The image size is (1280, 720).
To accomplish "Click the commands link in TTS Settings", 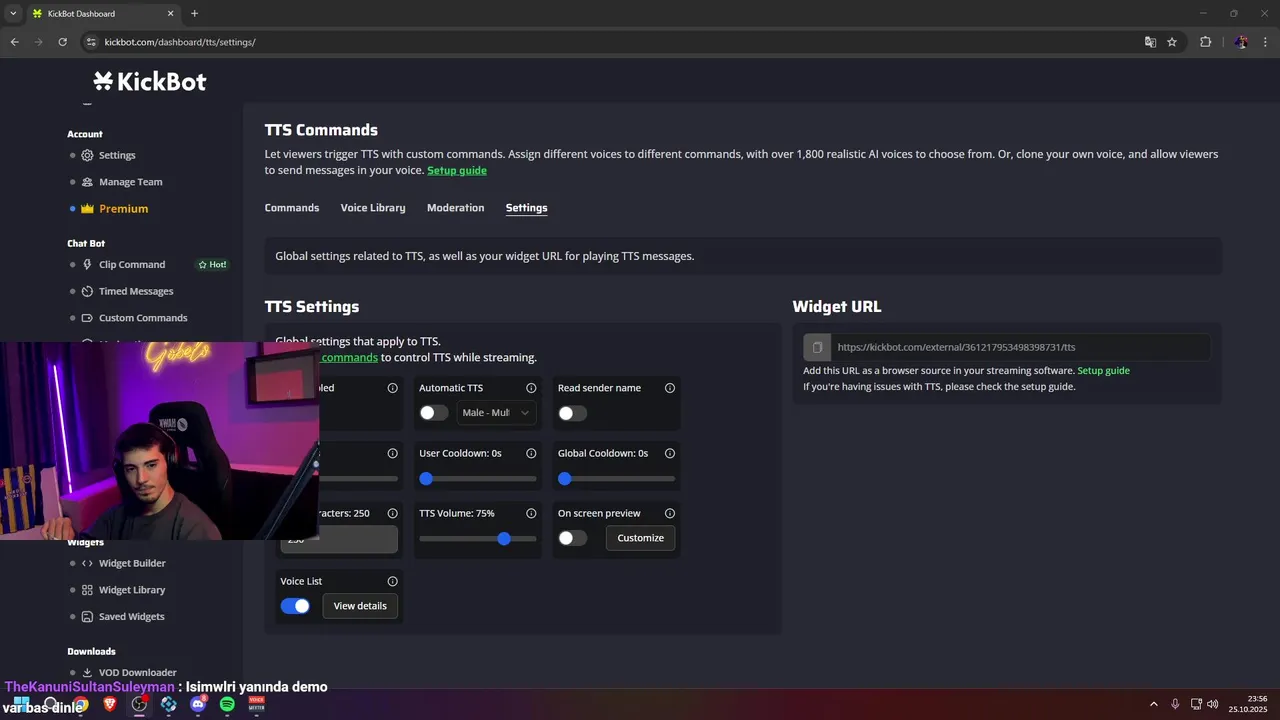I will point(350,358).
